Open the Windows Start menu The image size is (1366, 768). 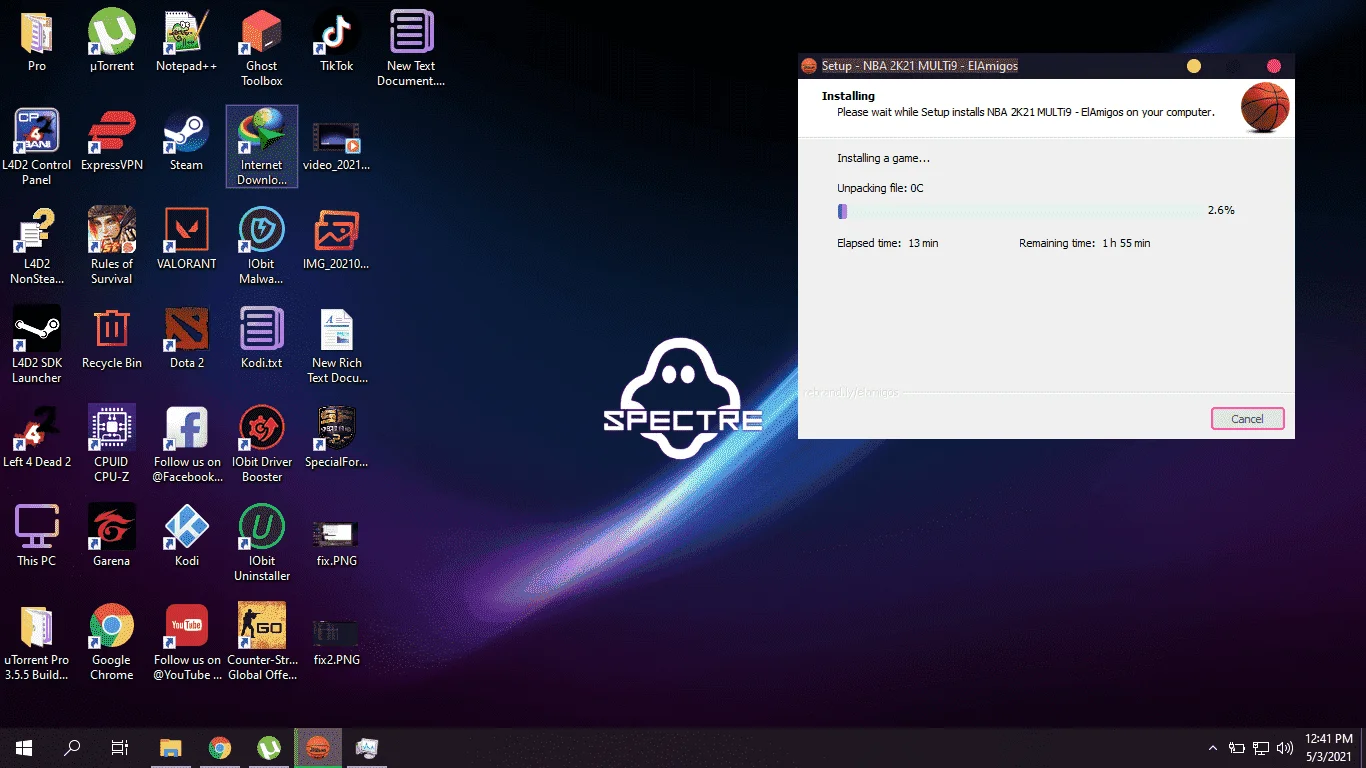[24, 748]
